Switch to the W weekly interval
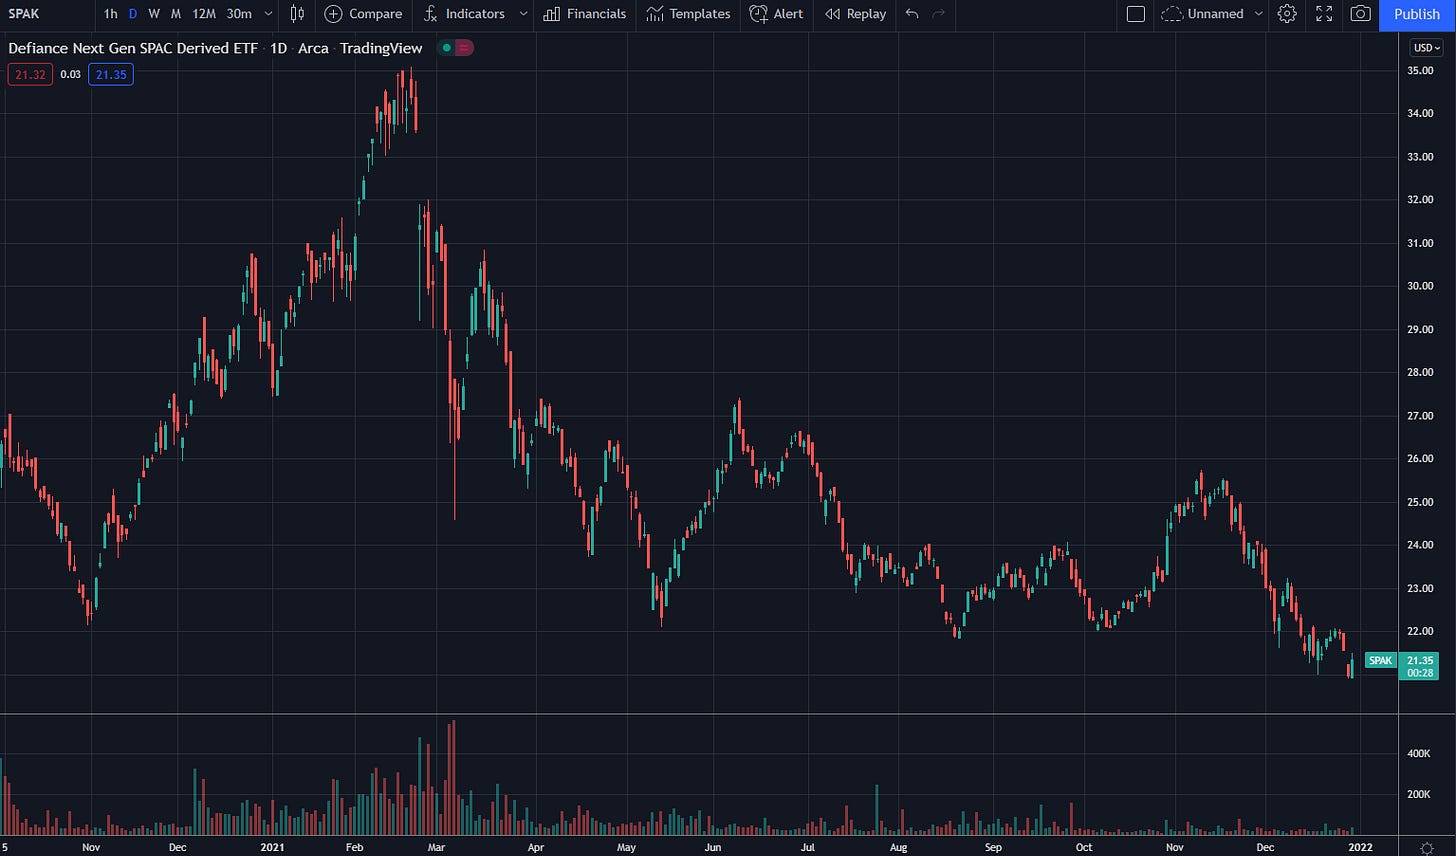Screen dimensions: 1456x856 click(x=154, y=14)
